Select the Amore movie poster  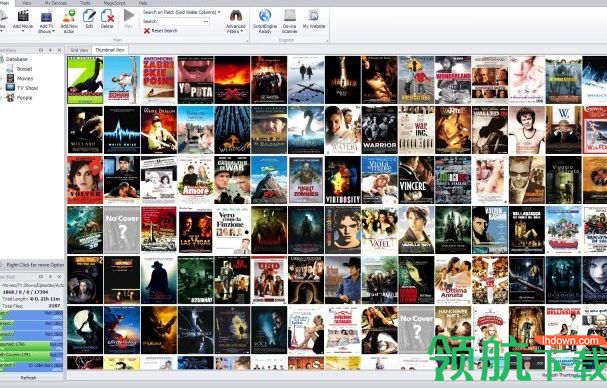[x=195, y=180]
